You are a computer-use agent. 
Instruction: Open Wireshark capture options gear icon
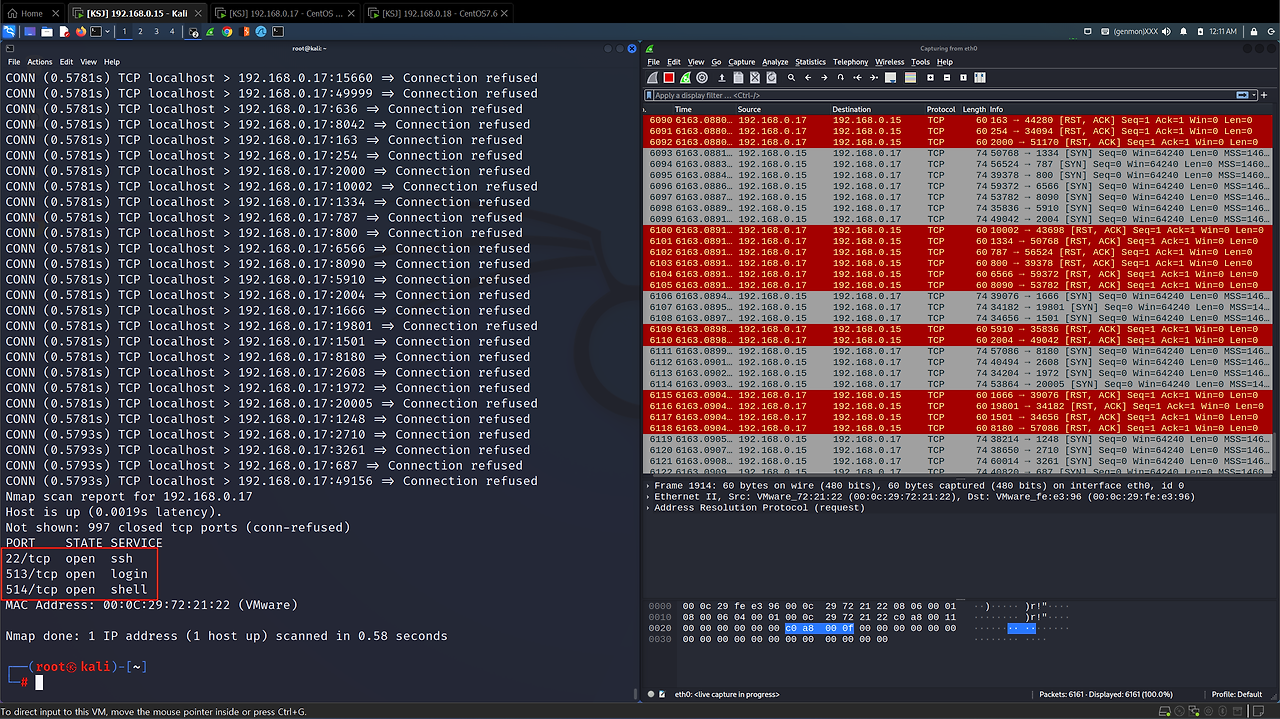click(702, 77)
